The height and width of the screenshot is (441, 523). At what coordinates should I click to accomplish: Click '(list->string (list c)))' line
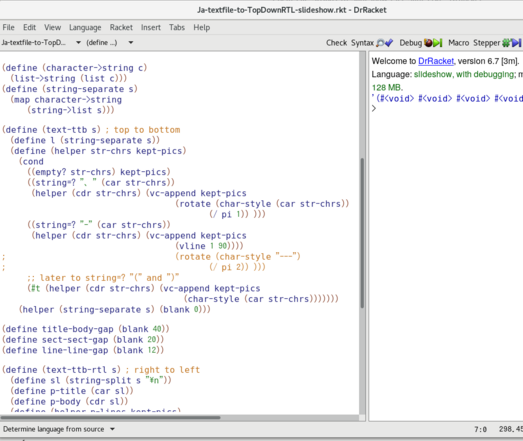click(x=69, y=79)
